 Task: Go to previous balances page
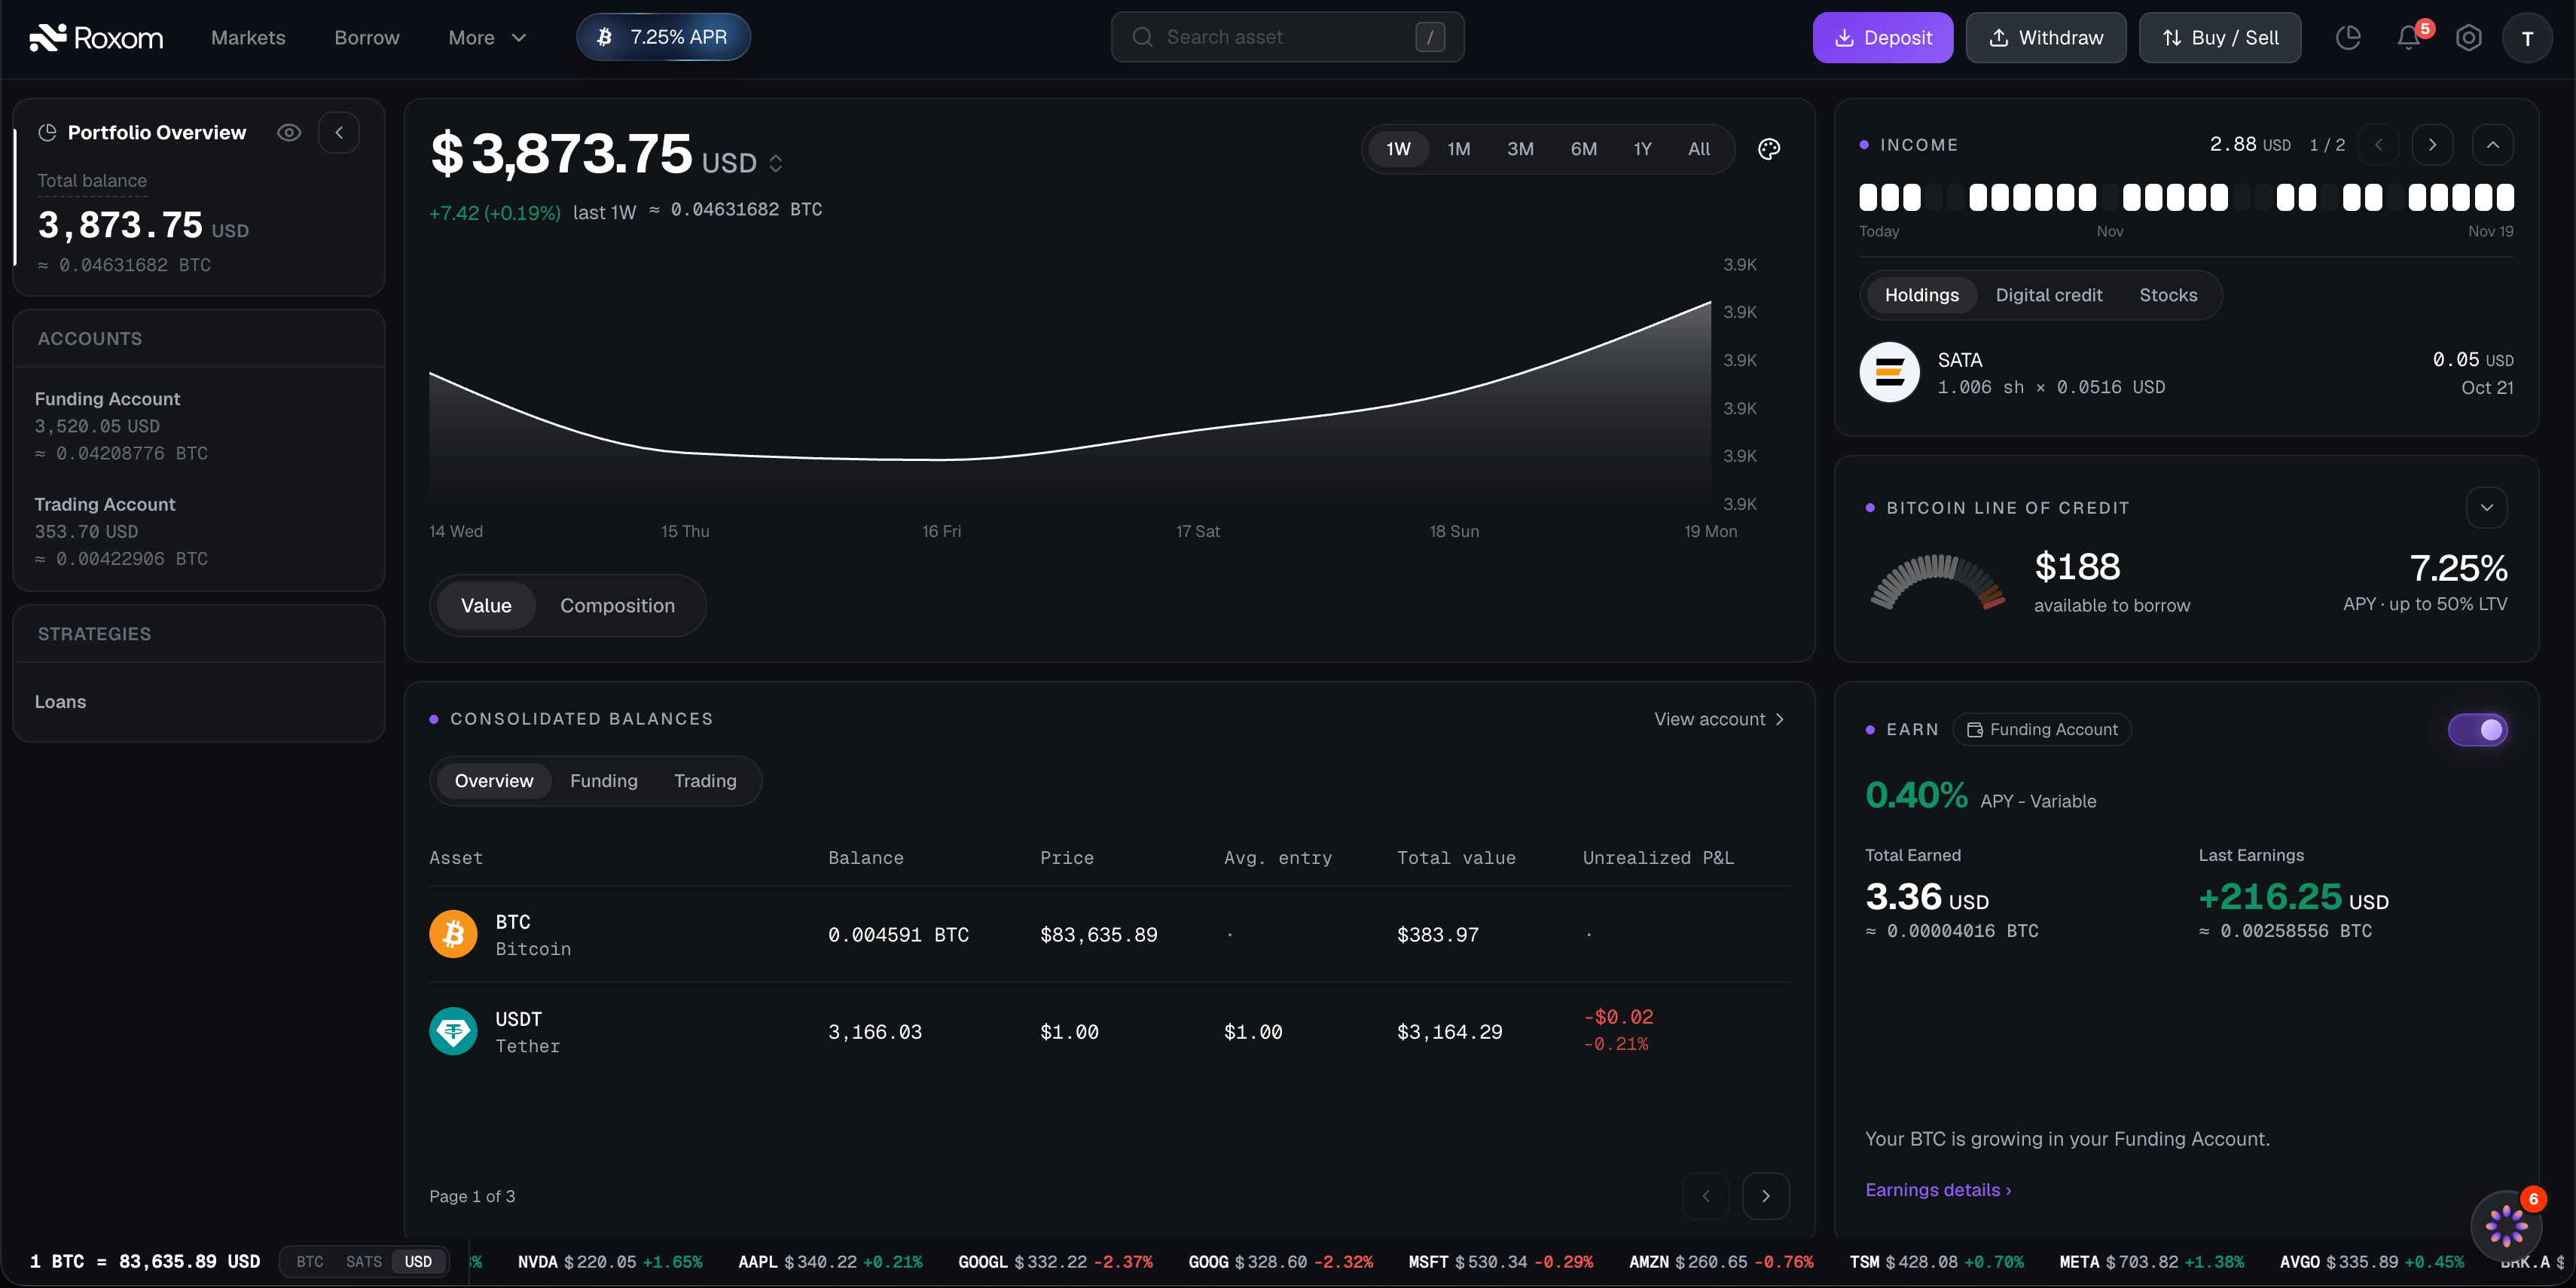click(1706, 1196)
